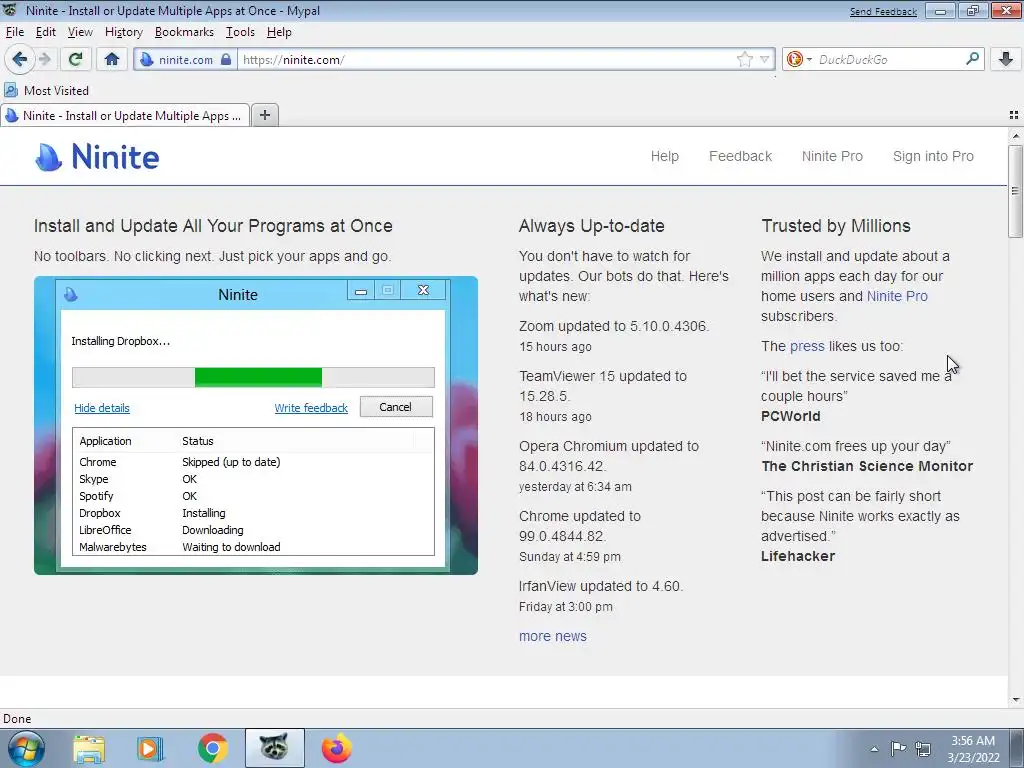Open the History menu

pos(123,32)
